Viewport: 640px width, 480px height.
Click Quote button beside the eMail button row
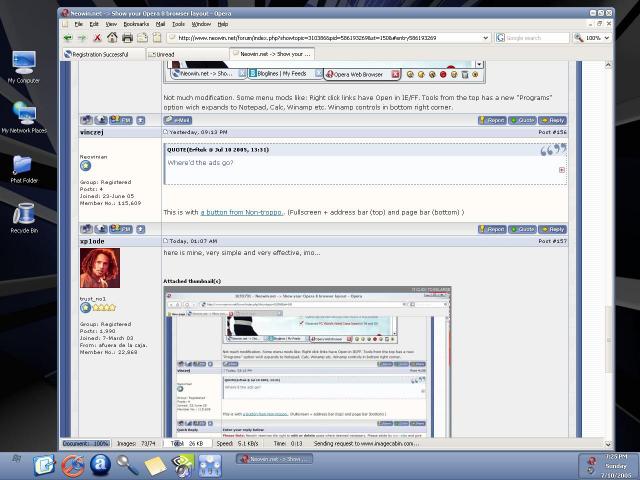(522, 120)
